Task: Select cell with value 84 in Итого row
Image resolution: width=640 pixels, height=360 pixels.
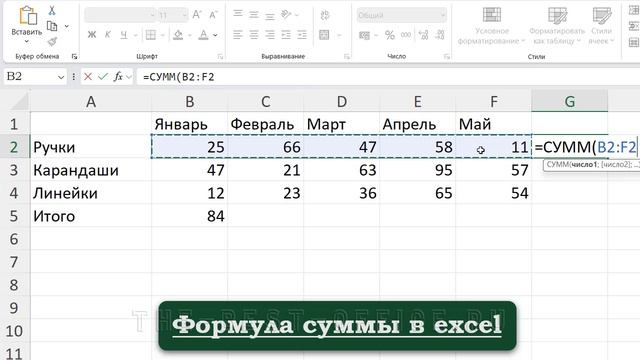Action: pyautogui.click(x=189, y=216)
